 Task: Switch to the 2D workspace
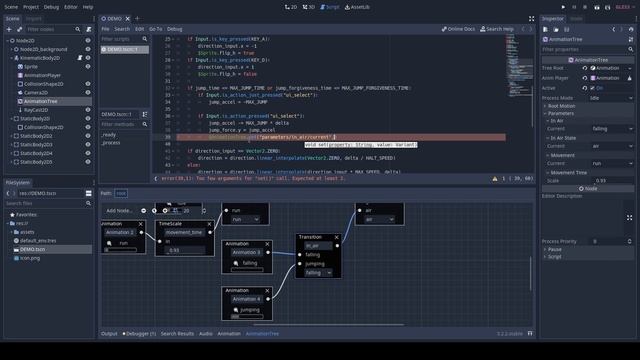pyautogui.click(x=291, y=7)
